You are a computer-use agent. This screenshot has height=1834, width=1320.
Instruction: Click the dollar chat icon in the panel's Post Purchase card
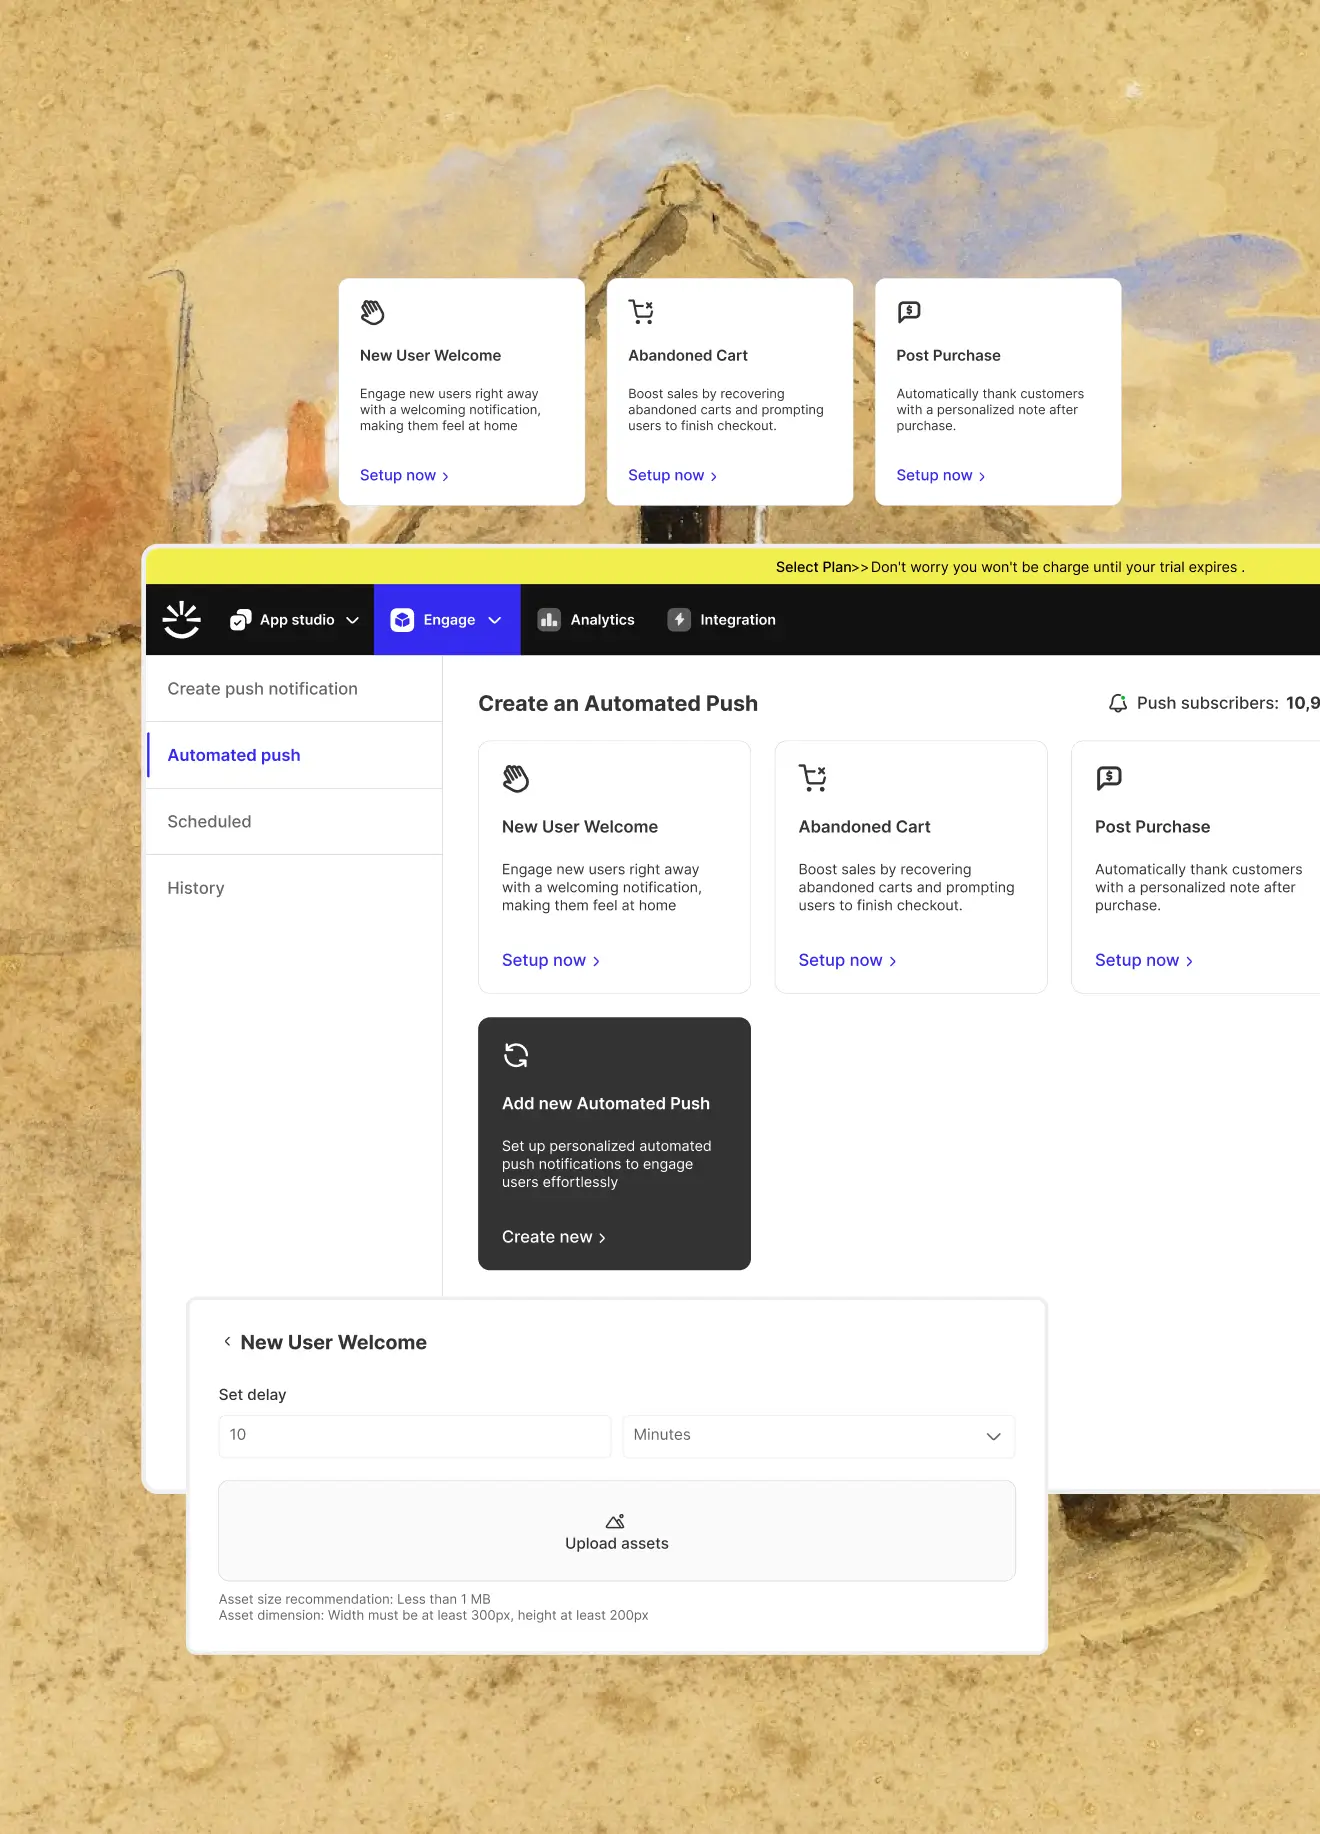tap(1109, 778)
